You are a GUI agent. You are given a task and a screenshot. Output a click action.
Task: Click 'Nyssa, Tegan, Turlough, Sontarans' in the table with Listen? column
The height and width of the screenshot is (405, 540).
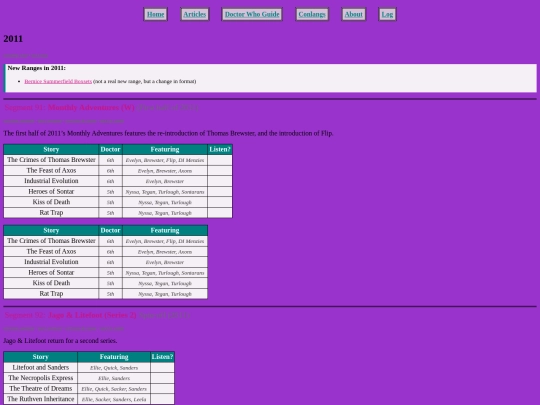165,192
